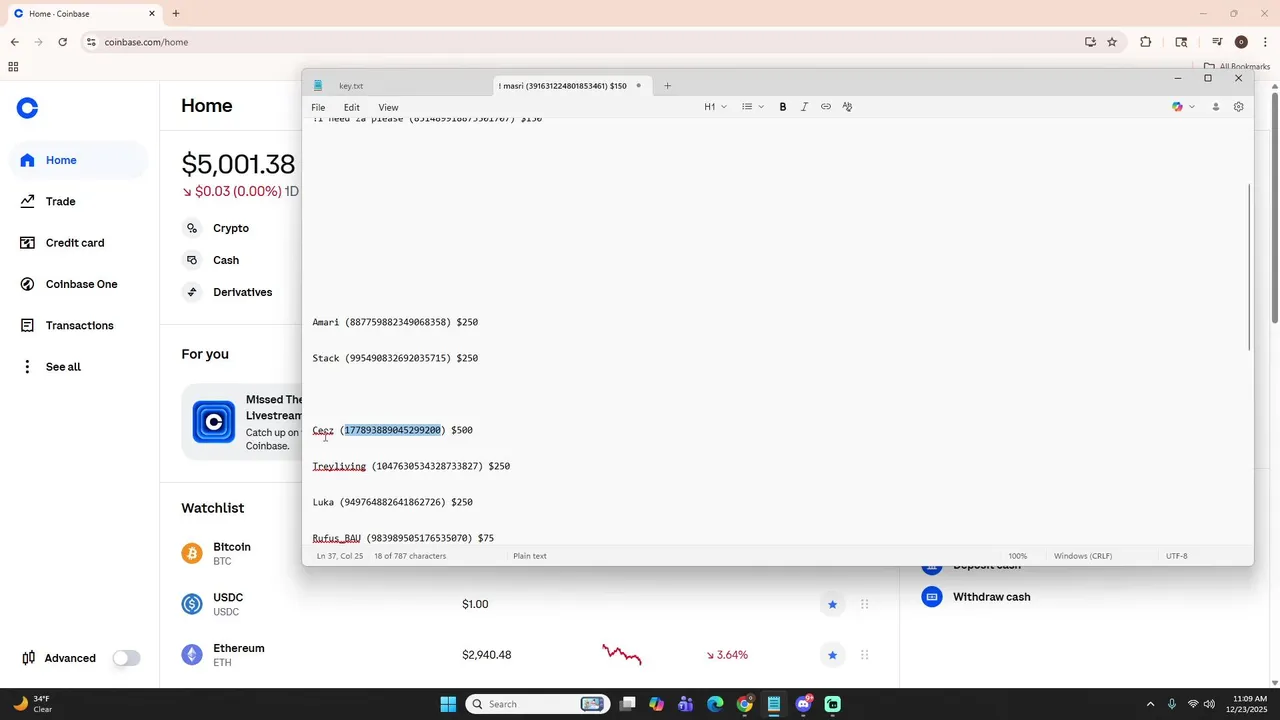
Task: Open Task View on the taskbar
Action: pyautogui.click(x=627, y=704)
